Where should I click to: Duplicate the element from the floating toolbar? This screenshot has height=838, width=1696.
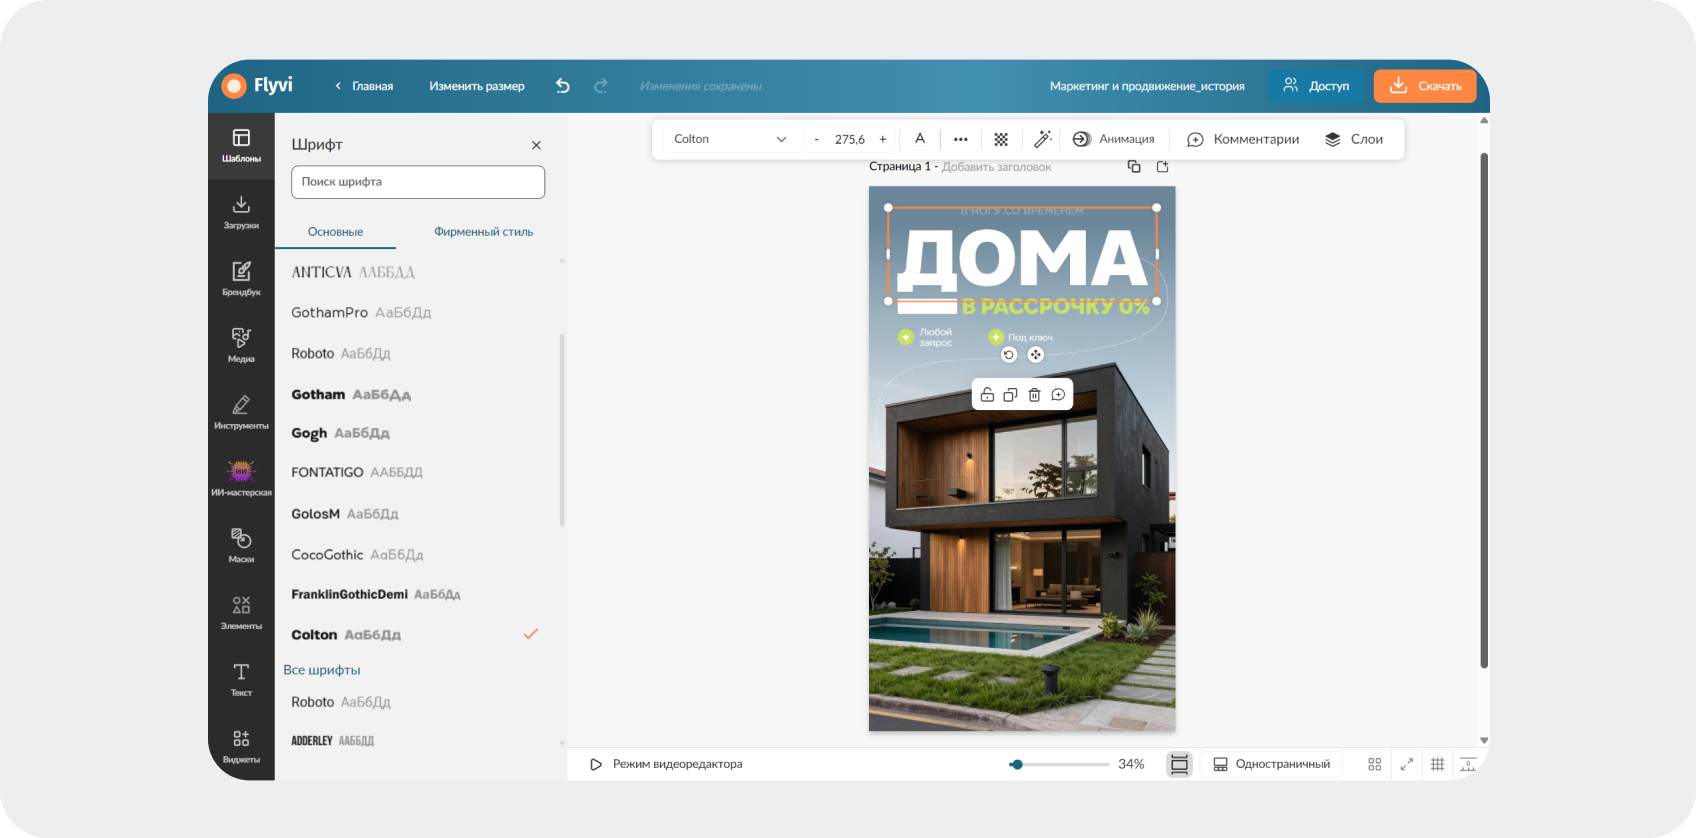[1011, 395]
